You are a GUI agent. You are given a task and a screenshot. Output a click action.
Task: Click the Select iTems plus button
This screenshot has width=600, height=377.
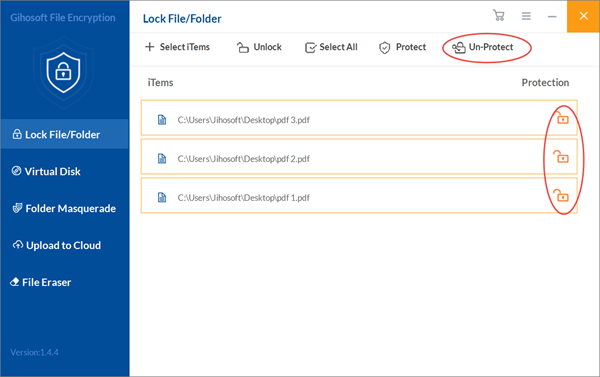point(177,47)
